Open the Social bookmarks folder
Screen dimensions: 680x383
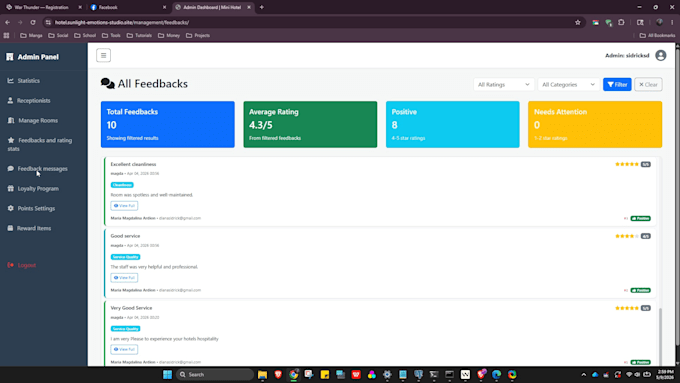point(58,36)
